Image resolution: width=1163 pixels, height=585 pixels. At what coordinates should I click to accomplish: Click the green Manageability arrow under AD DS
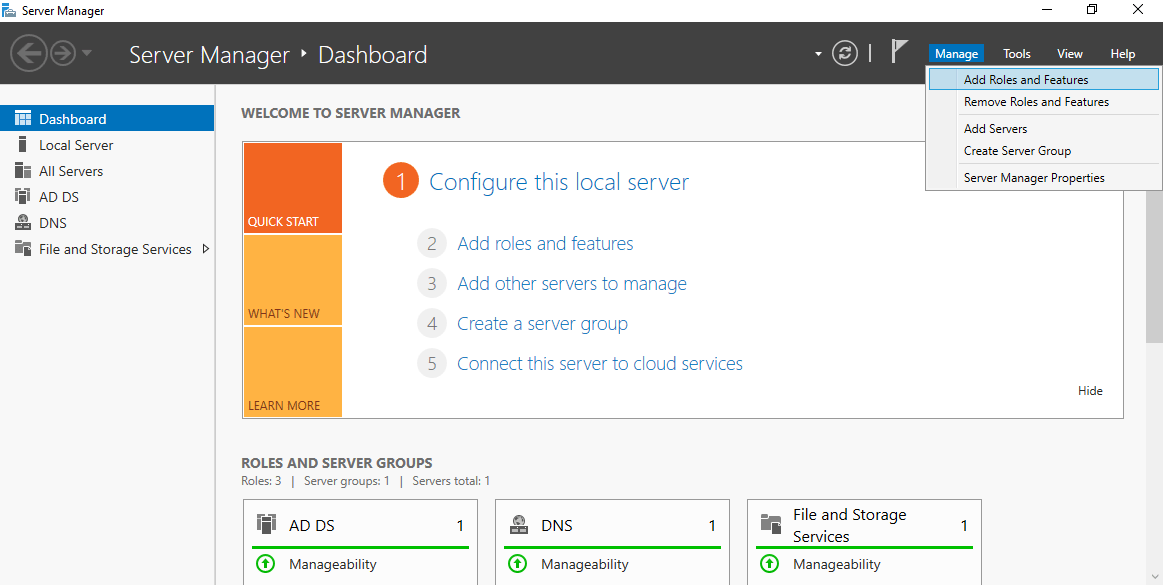click(265, 563)
